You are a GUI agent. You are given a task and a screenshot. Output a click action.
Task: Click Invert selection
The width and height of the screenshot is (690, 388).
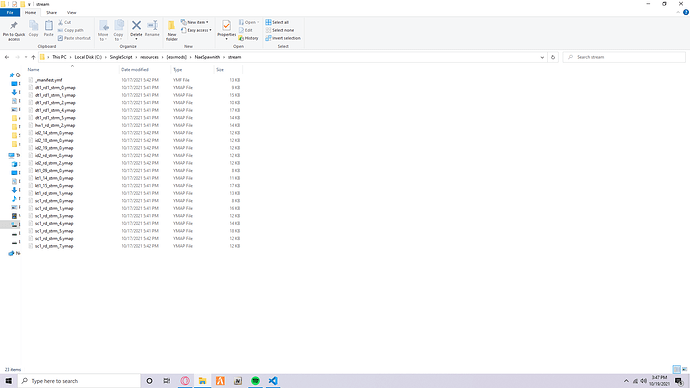tap(283, 38)
